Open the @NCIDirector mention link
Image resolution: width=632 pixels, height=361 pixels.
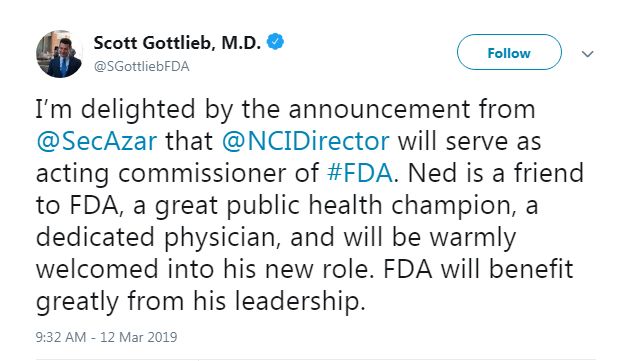point(306,141)
